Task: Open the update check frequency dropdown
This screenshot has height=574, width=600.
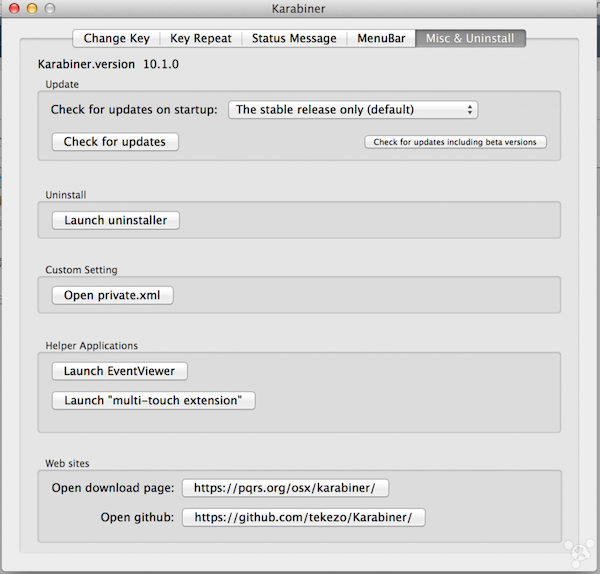Action: (353, 110)
